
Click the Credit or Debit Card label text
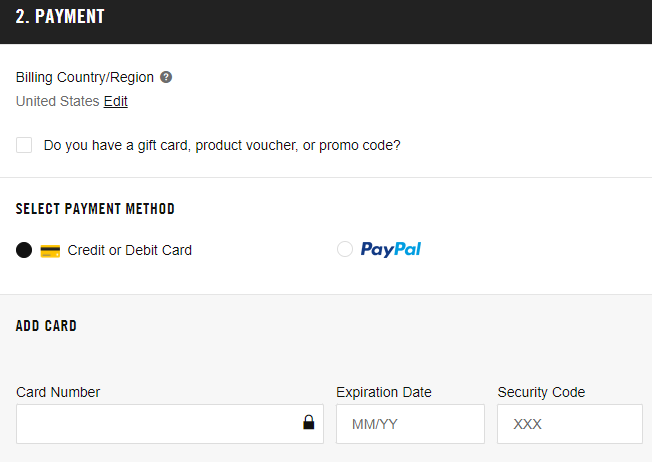point(130,250)
